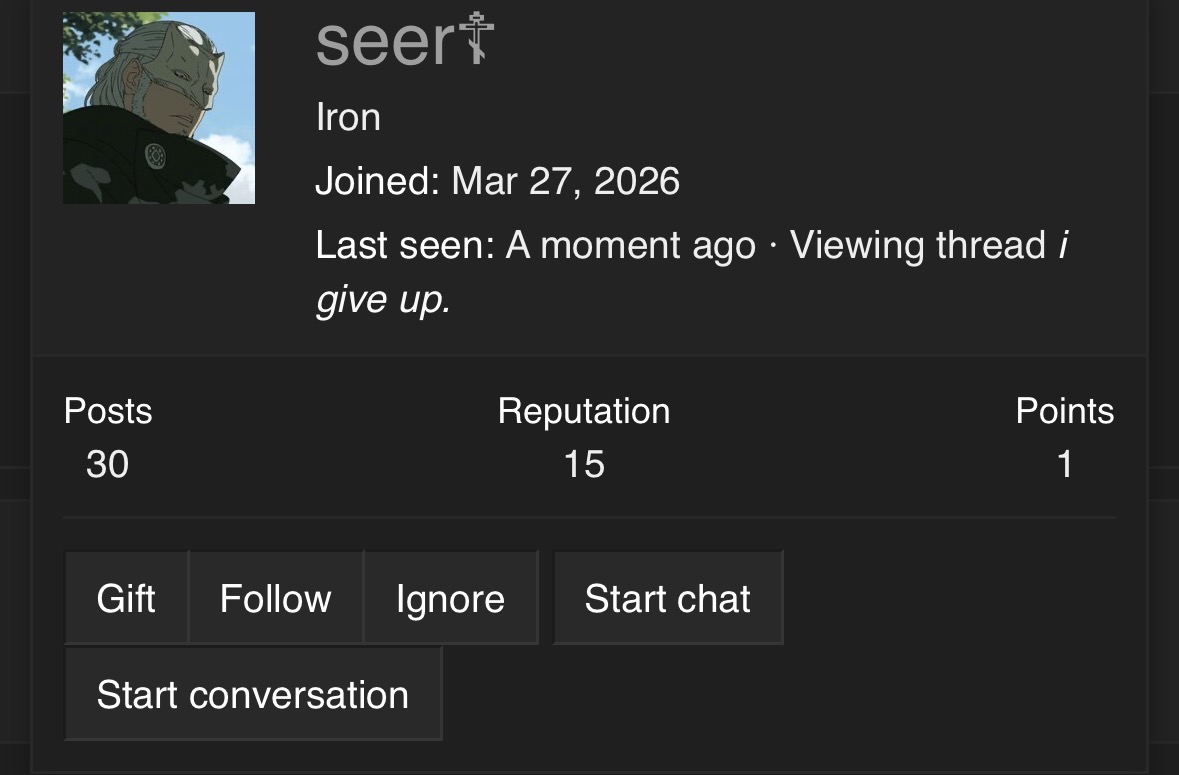Click the Posts label
The image size is (1179, 775).
click(x=108, y=411)
